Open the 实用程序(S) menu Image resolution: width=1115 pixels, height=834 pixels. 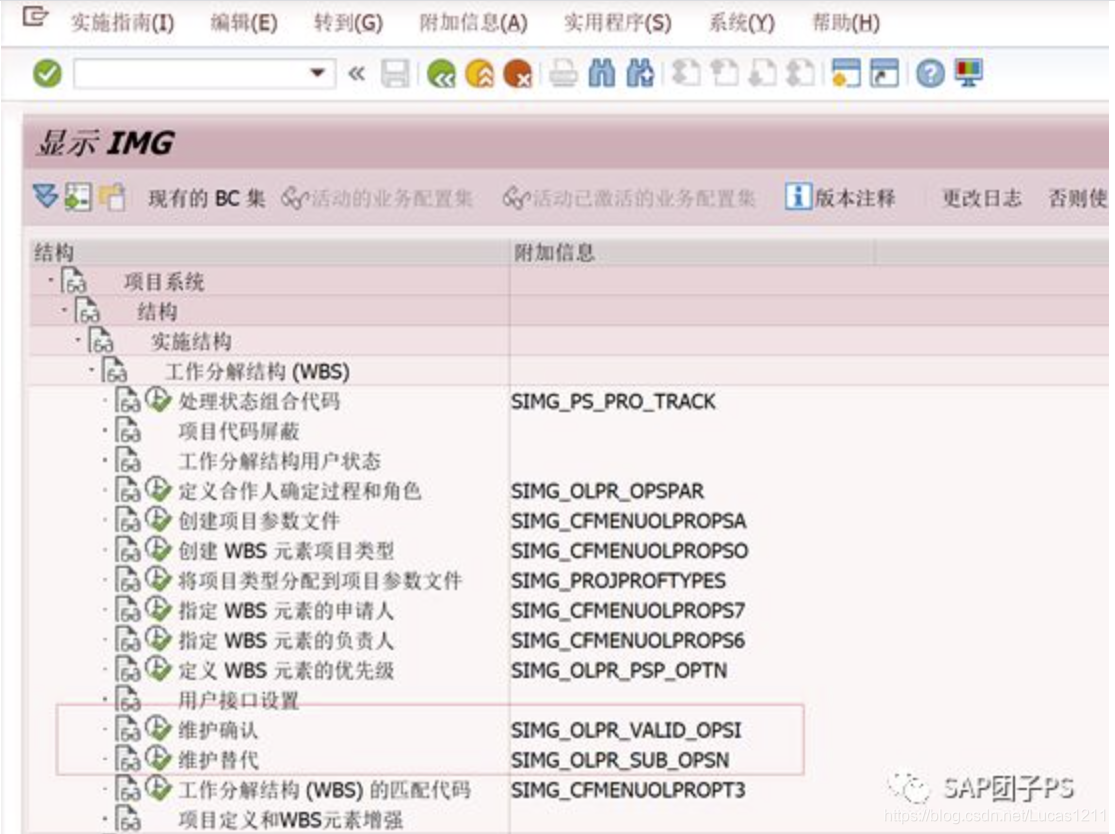(618, 23)
